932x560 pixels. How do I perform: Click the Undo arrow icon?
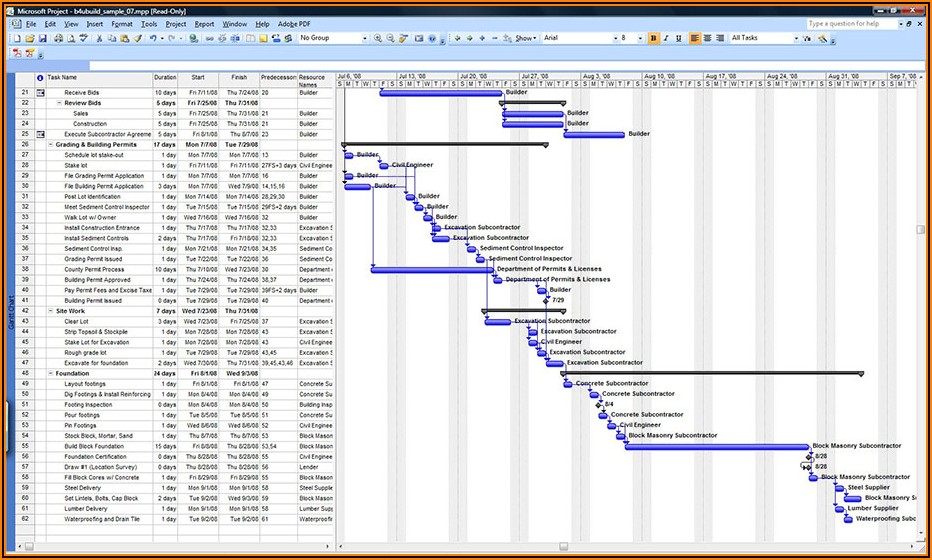point(153,38)
